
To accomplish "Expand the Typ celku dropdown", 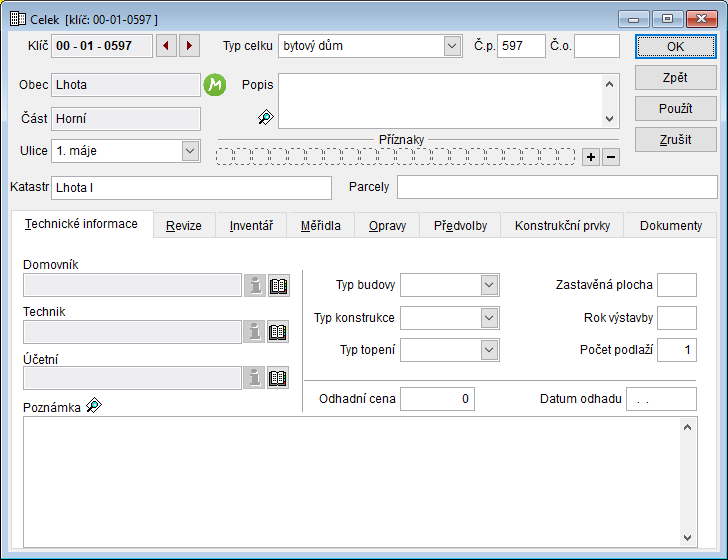I will click(x=451, y=46).
